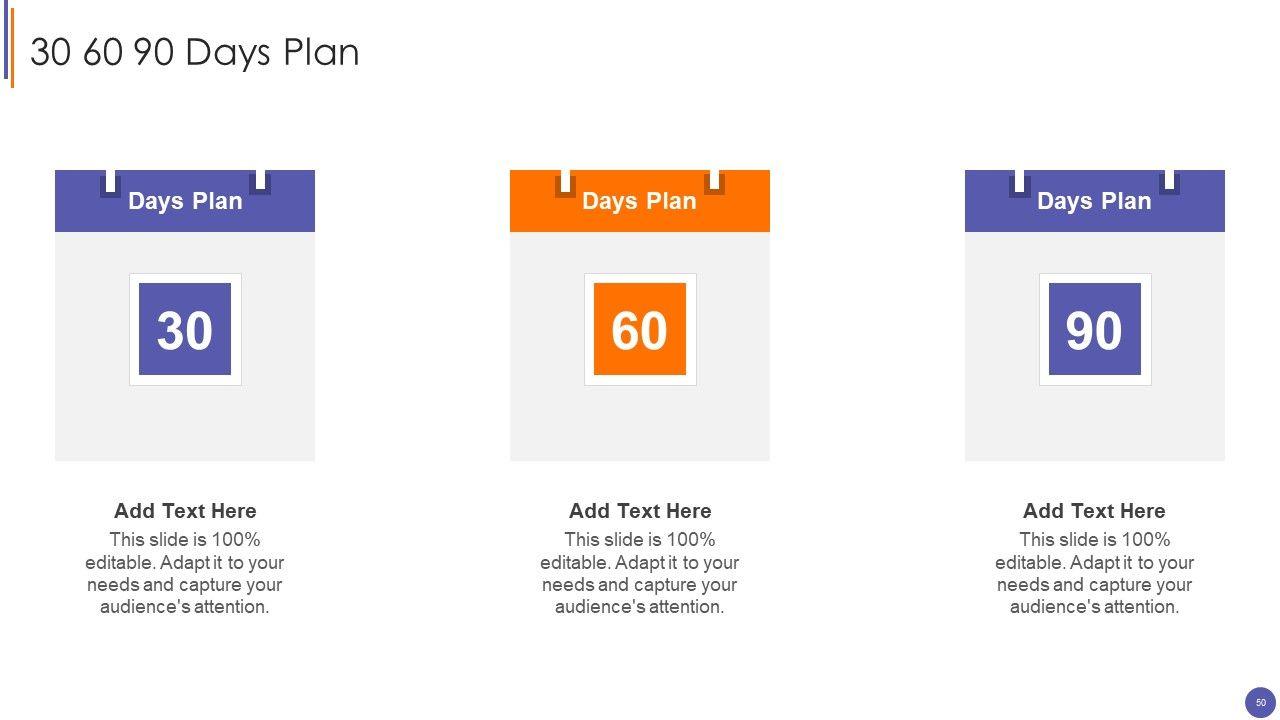Select "Add Text Here" heading under 90 calendar
Screen dimensions: 1280x720
(1094, 511)
